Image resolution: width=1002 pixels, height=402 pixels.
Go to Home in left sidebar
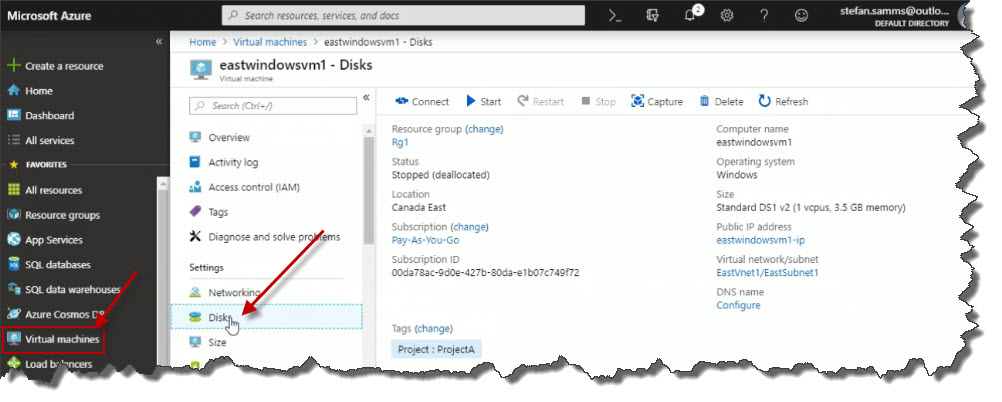[29, 91]
